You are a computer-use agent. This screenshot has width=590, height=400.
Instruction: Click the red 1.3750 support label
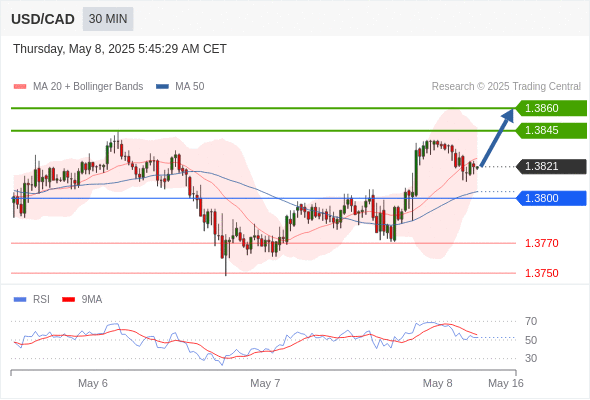541,273
